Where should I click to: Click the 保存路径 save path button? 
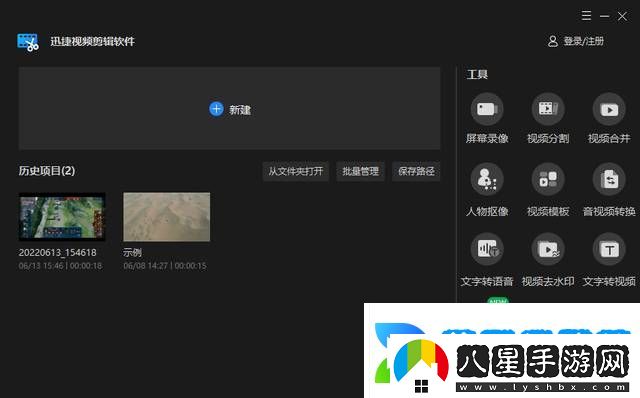tap(416, 171)
